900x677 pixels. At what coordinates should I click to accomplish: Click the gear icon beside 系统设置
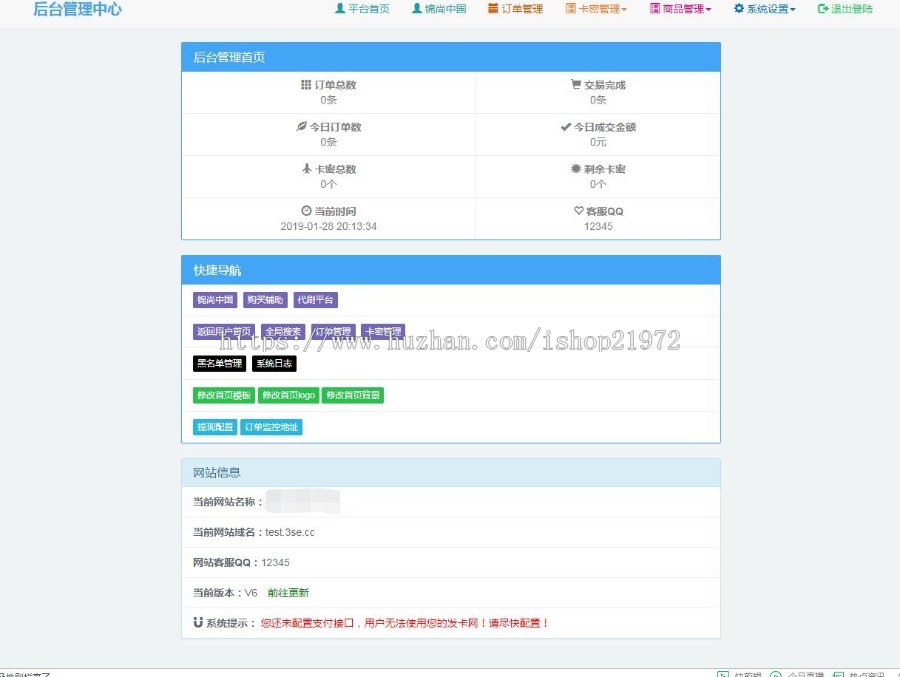pos(739,9)
